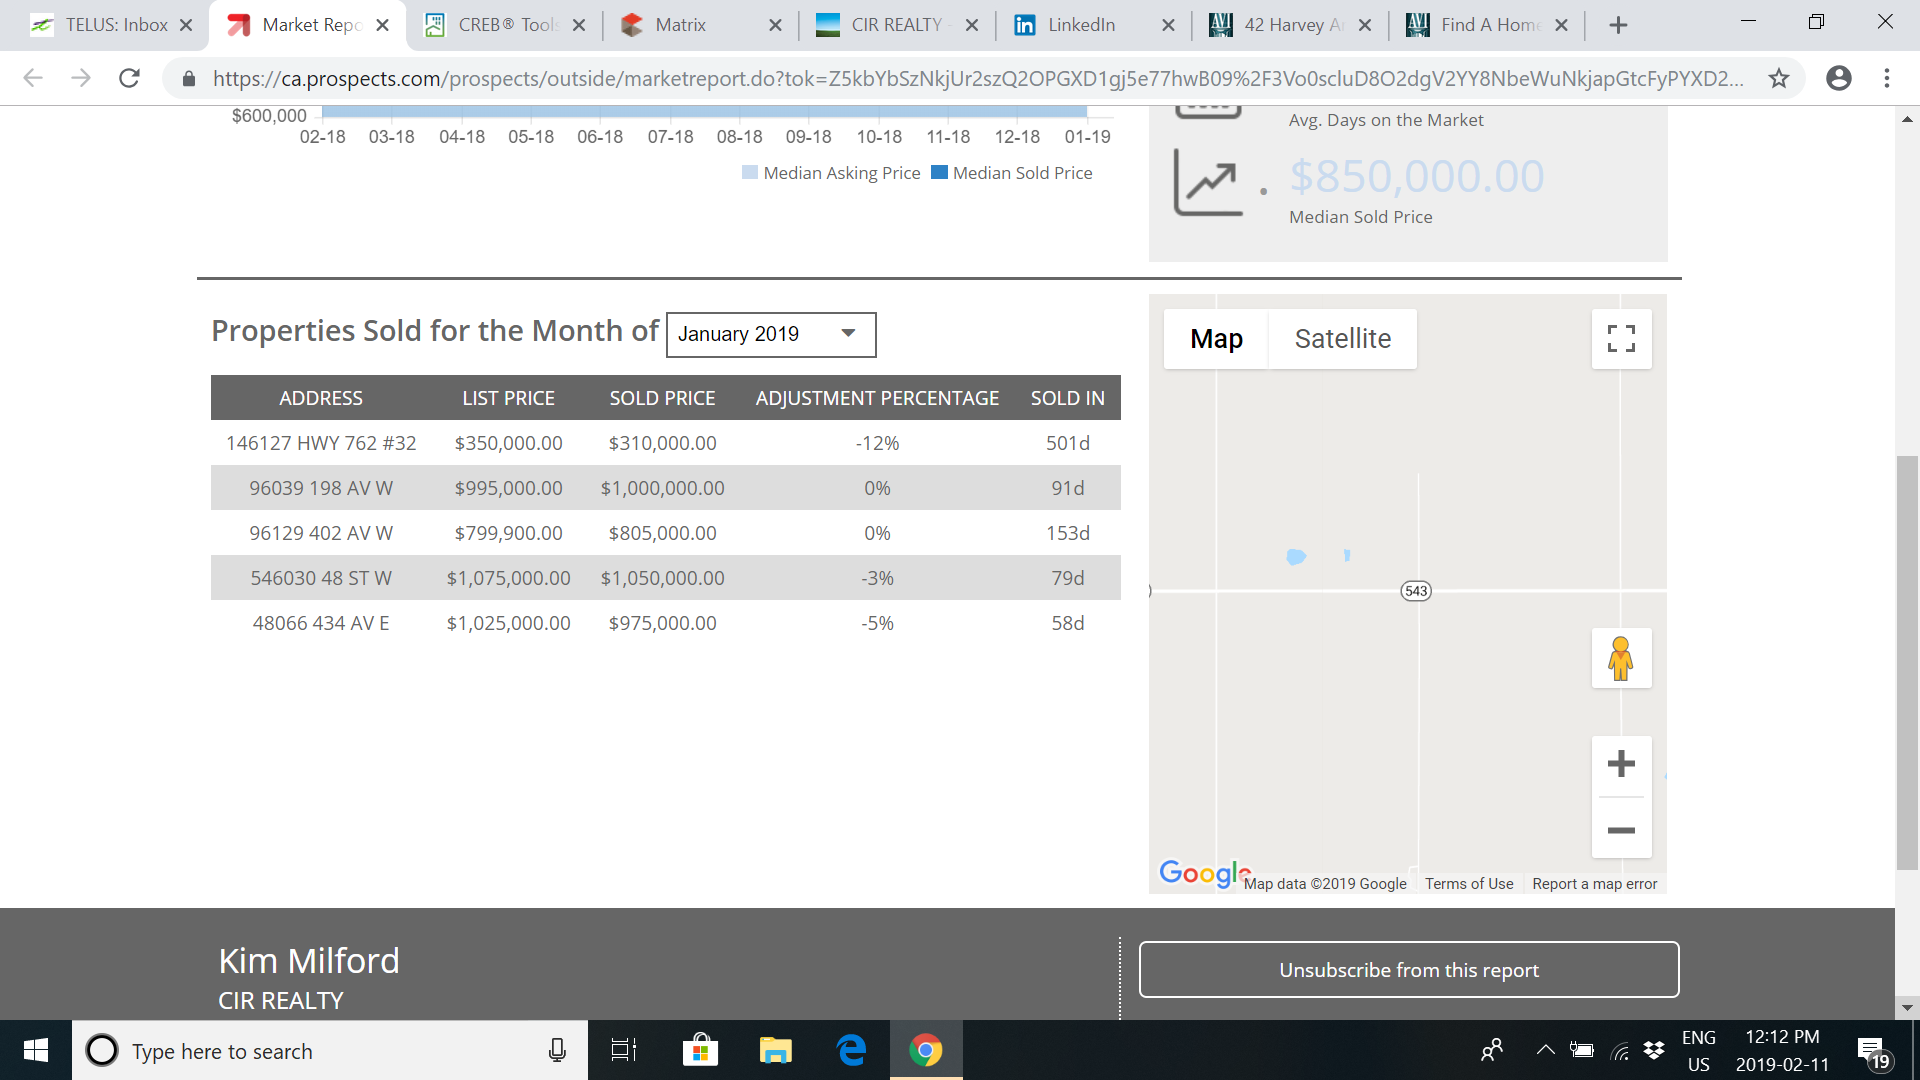Open Chrome user profile icon
Viewport: 1920px width, 1080px height.
tap(1838, 78)
